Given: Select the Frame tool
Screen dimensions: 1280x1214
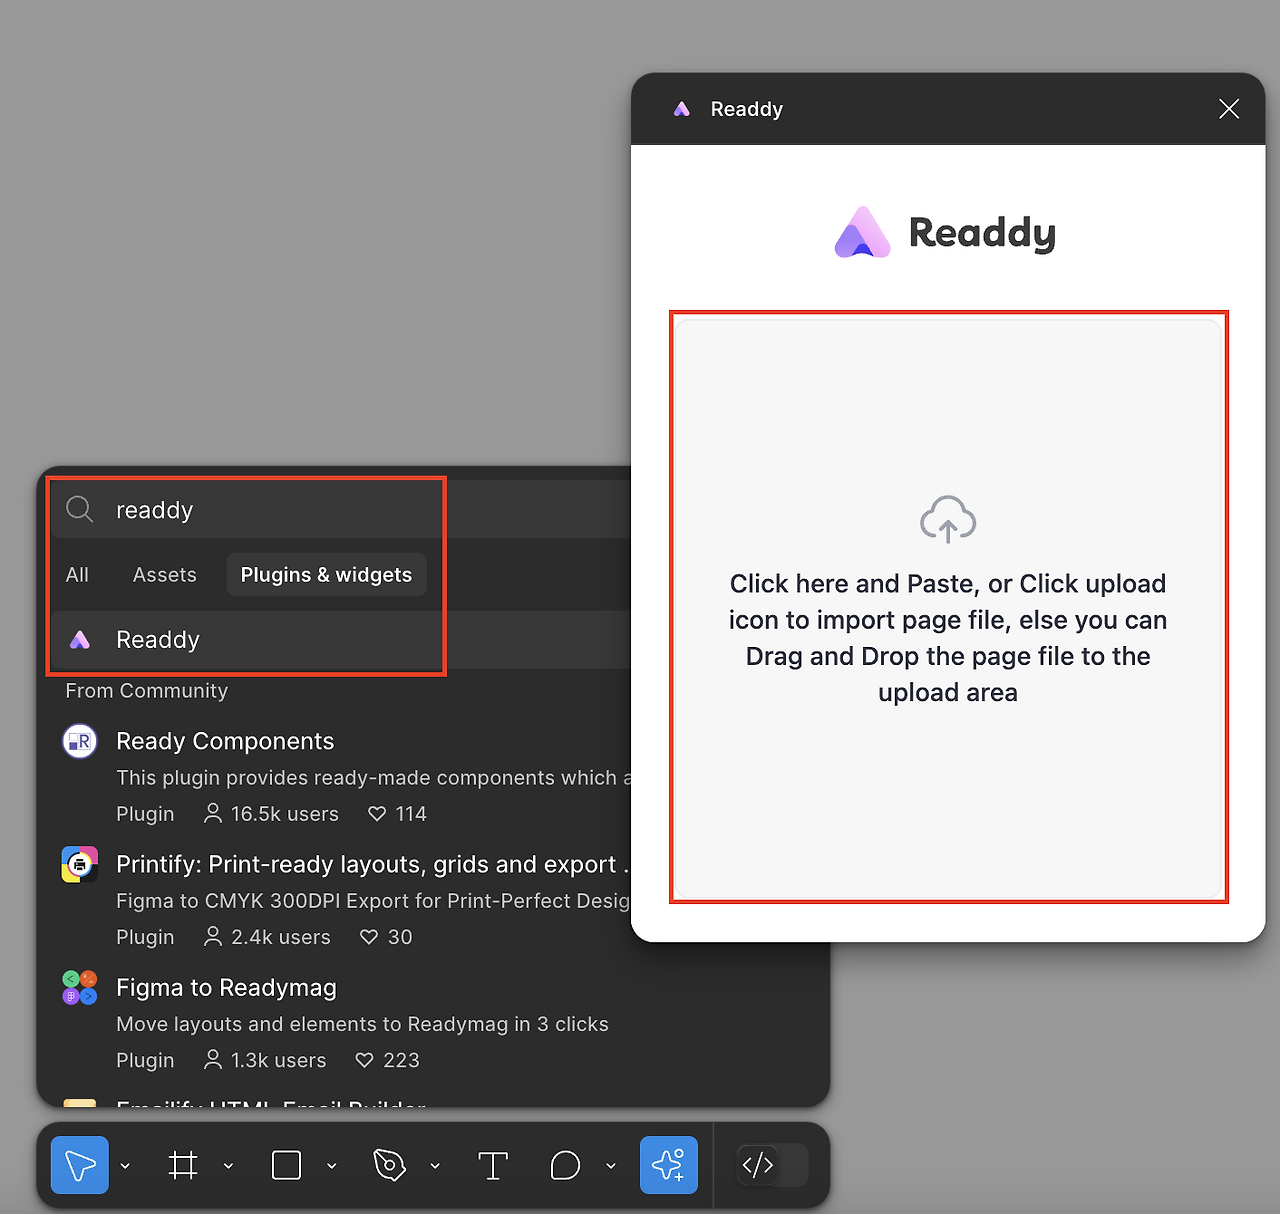Looking at the screenshot, I should tap(183, 1165).
